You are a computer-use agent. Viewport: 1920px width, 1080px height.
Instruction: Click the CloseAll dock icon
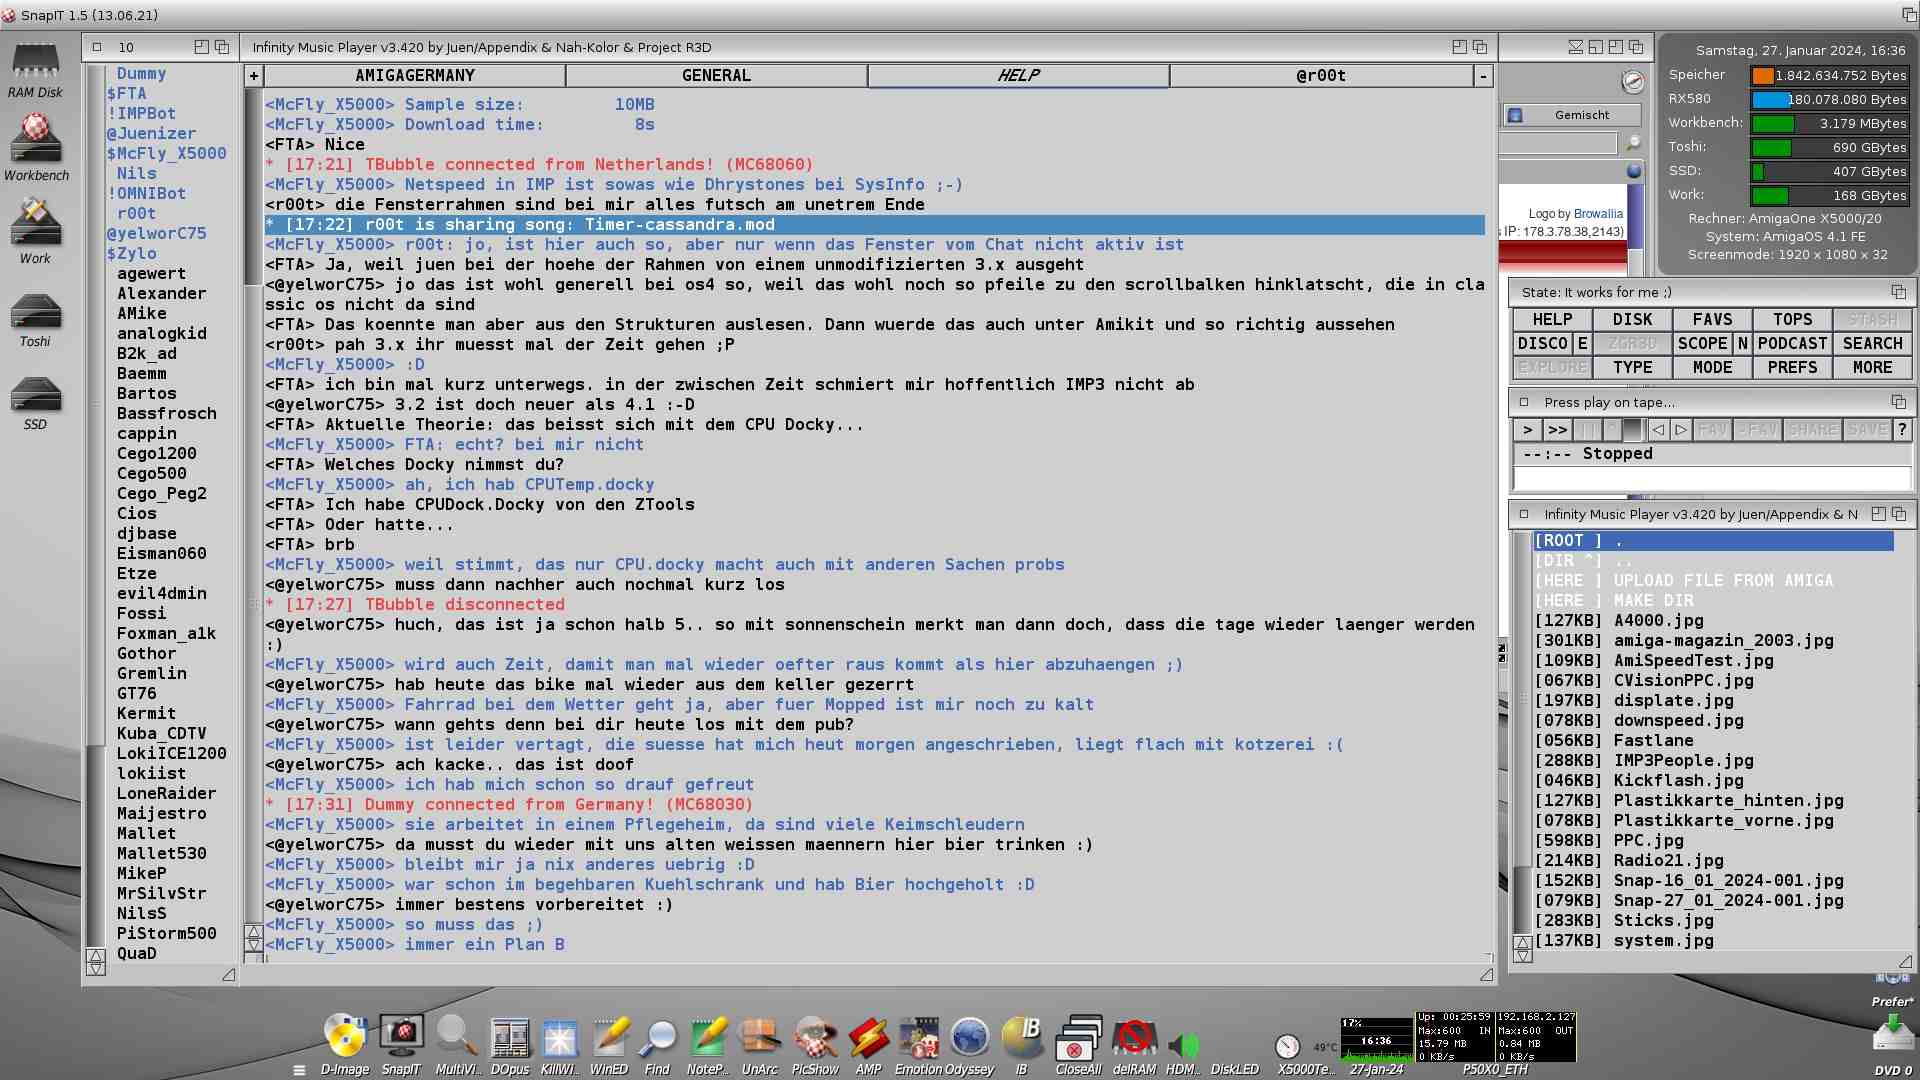pos(1078,1038)
